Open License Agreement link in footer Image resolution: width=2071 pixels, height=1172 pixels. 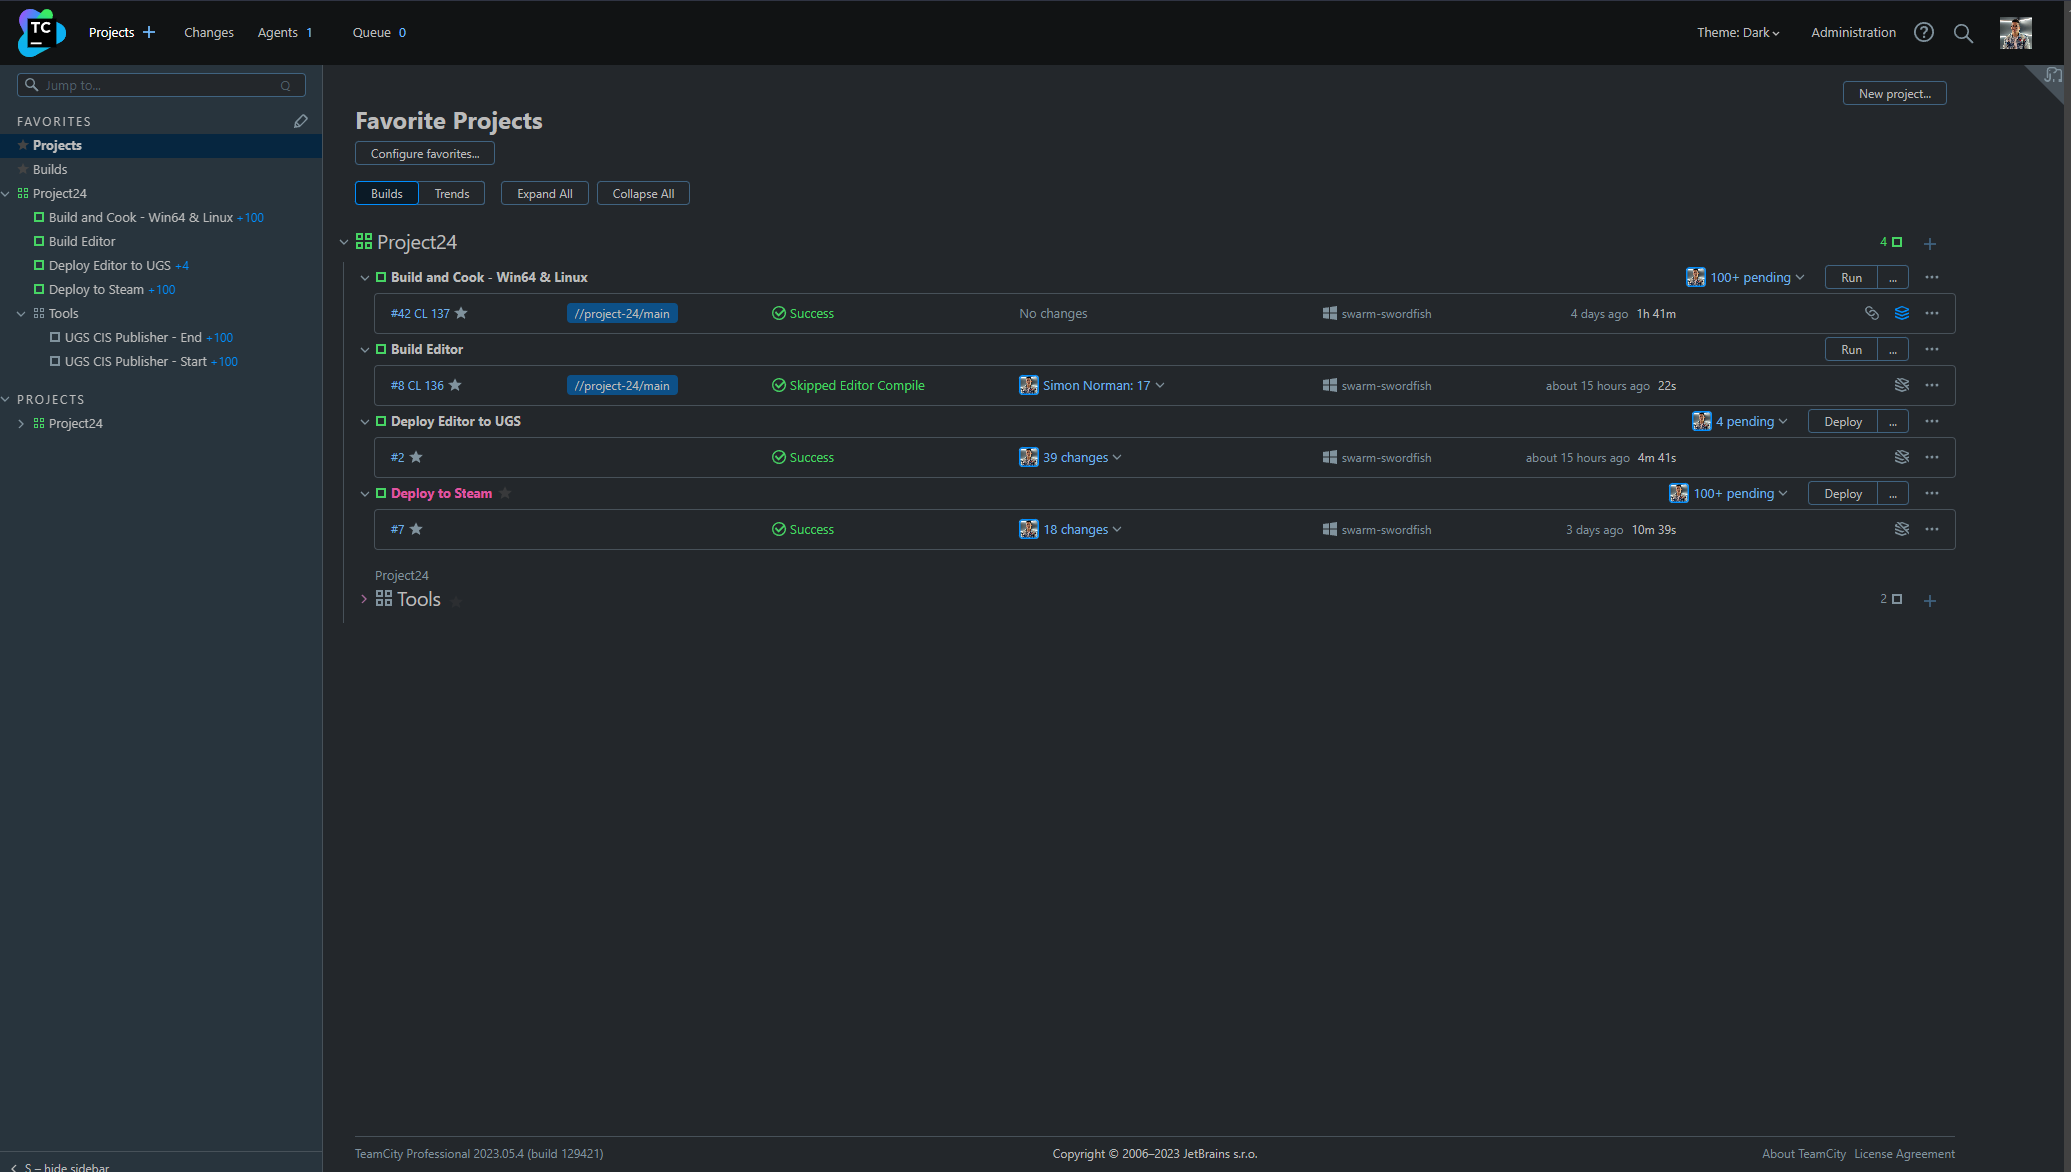coord(1904,1153)
